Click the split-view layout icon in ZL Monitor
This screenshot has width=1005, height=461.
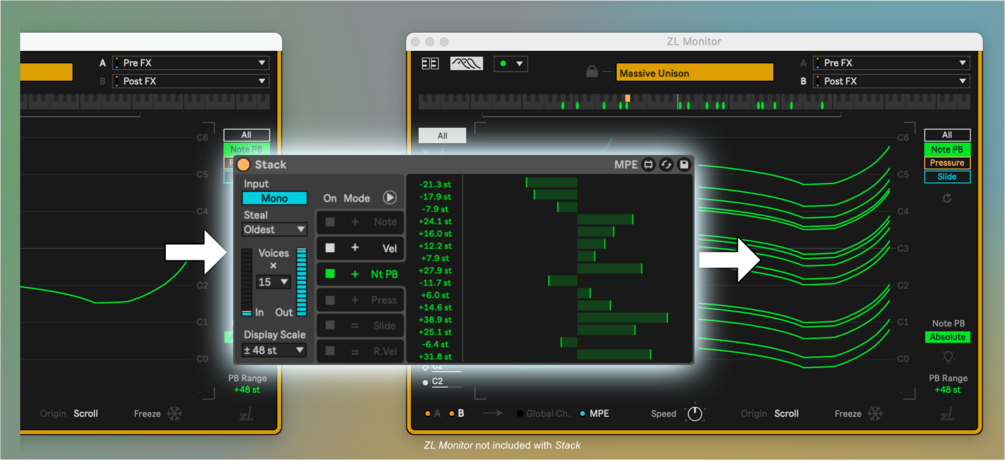point(430,64)
